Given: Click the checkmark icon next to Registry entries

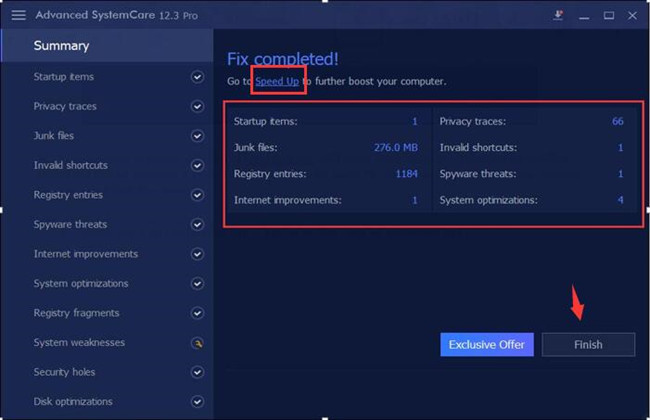Looking at the screenshot, I should pyautogui.click(x=197, y=195).
